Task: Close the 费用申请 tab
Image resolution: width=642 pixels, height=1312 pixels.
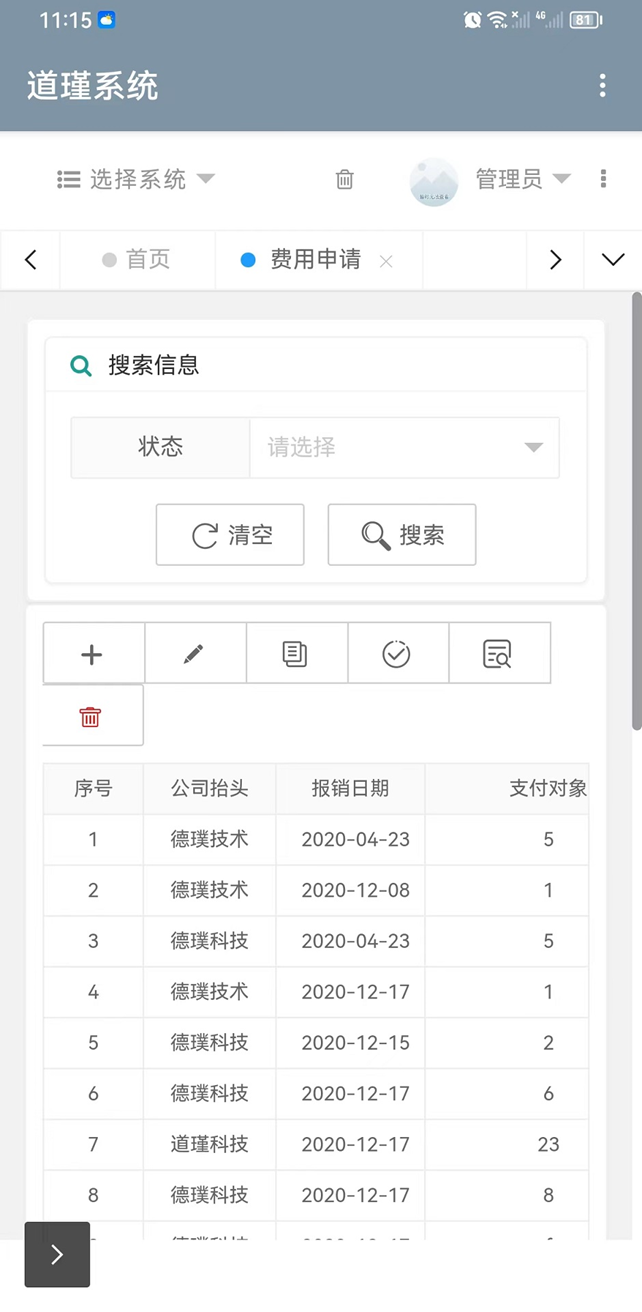Action: coord(386,261)
